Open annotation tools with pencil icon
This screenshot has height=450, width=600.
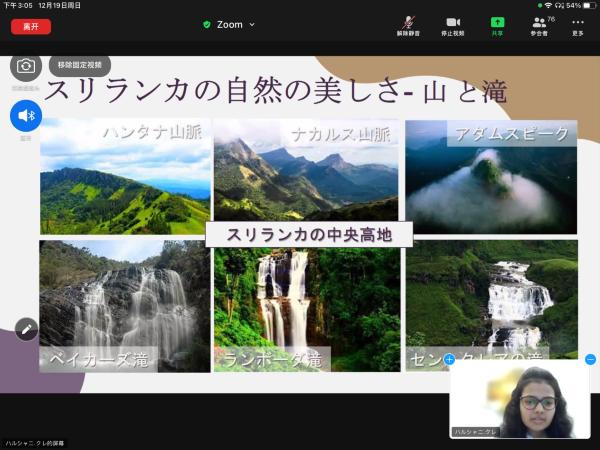click(x=26, y=329)
